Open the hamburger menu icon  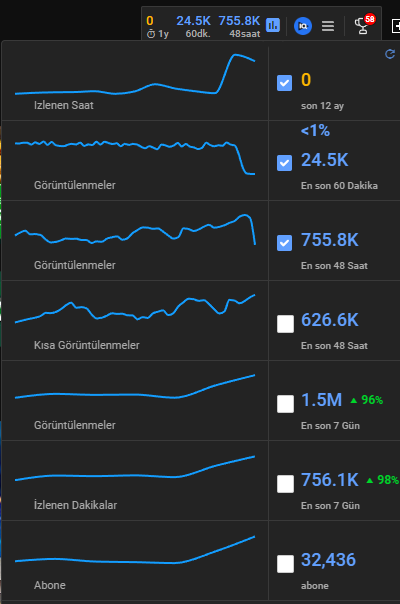[x=328, y=26]
